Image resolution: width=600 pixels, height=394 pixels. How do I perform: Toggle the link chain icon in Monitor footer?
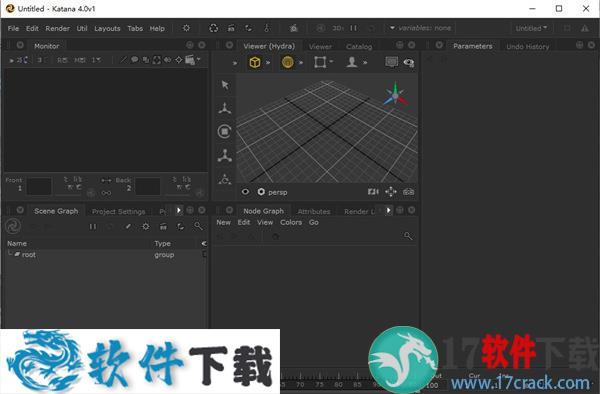pyautogui.click(x=106, y=193)
